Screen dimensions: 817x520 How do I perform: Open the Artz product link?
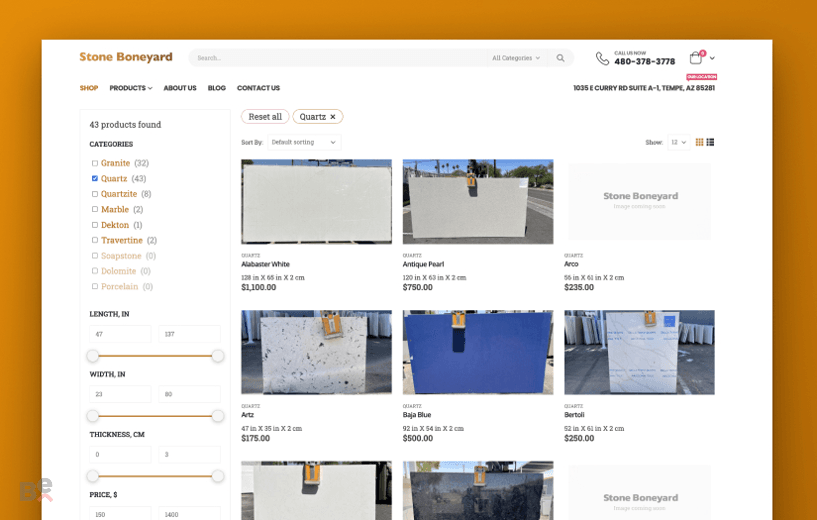(247, 415)
